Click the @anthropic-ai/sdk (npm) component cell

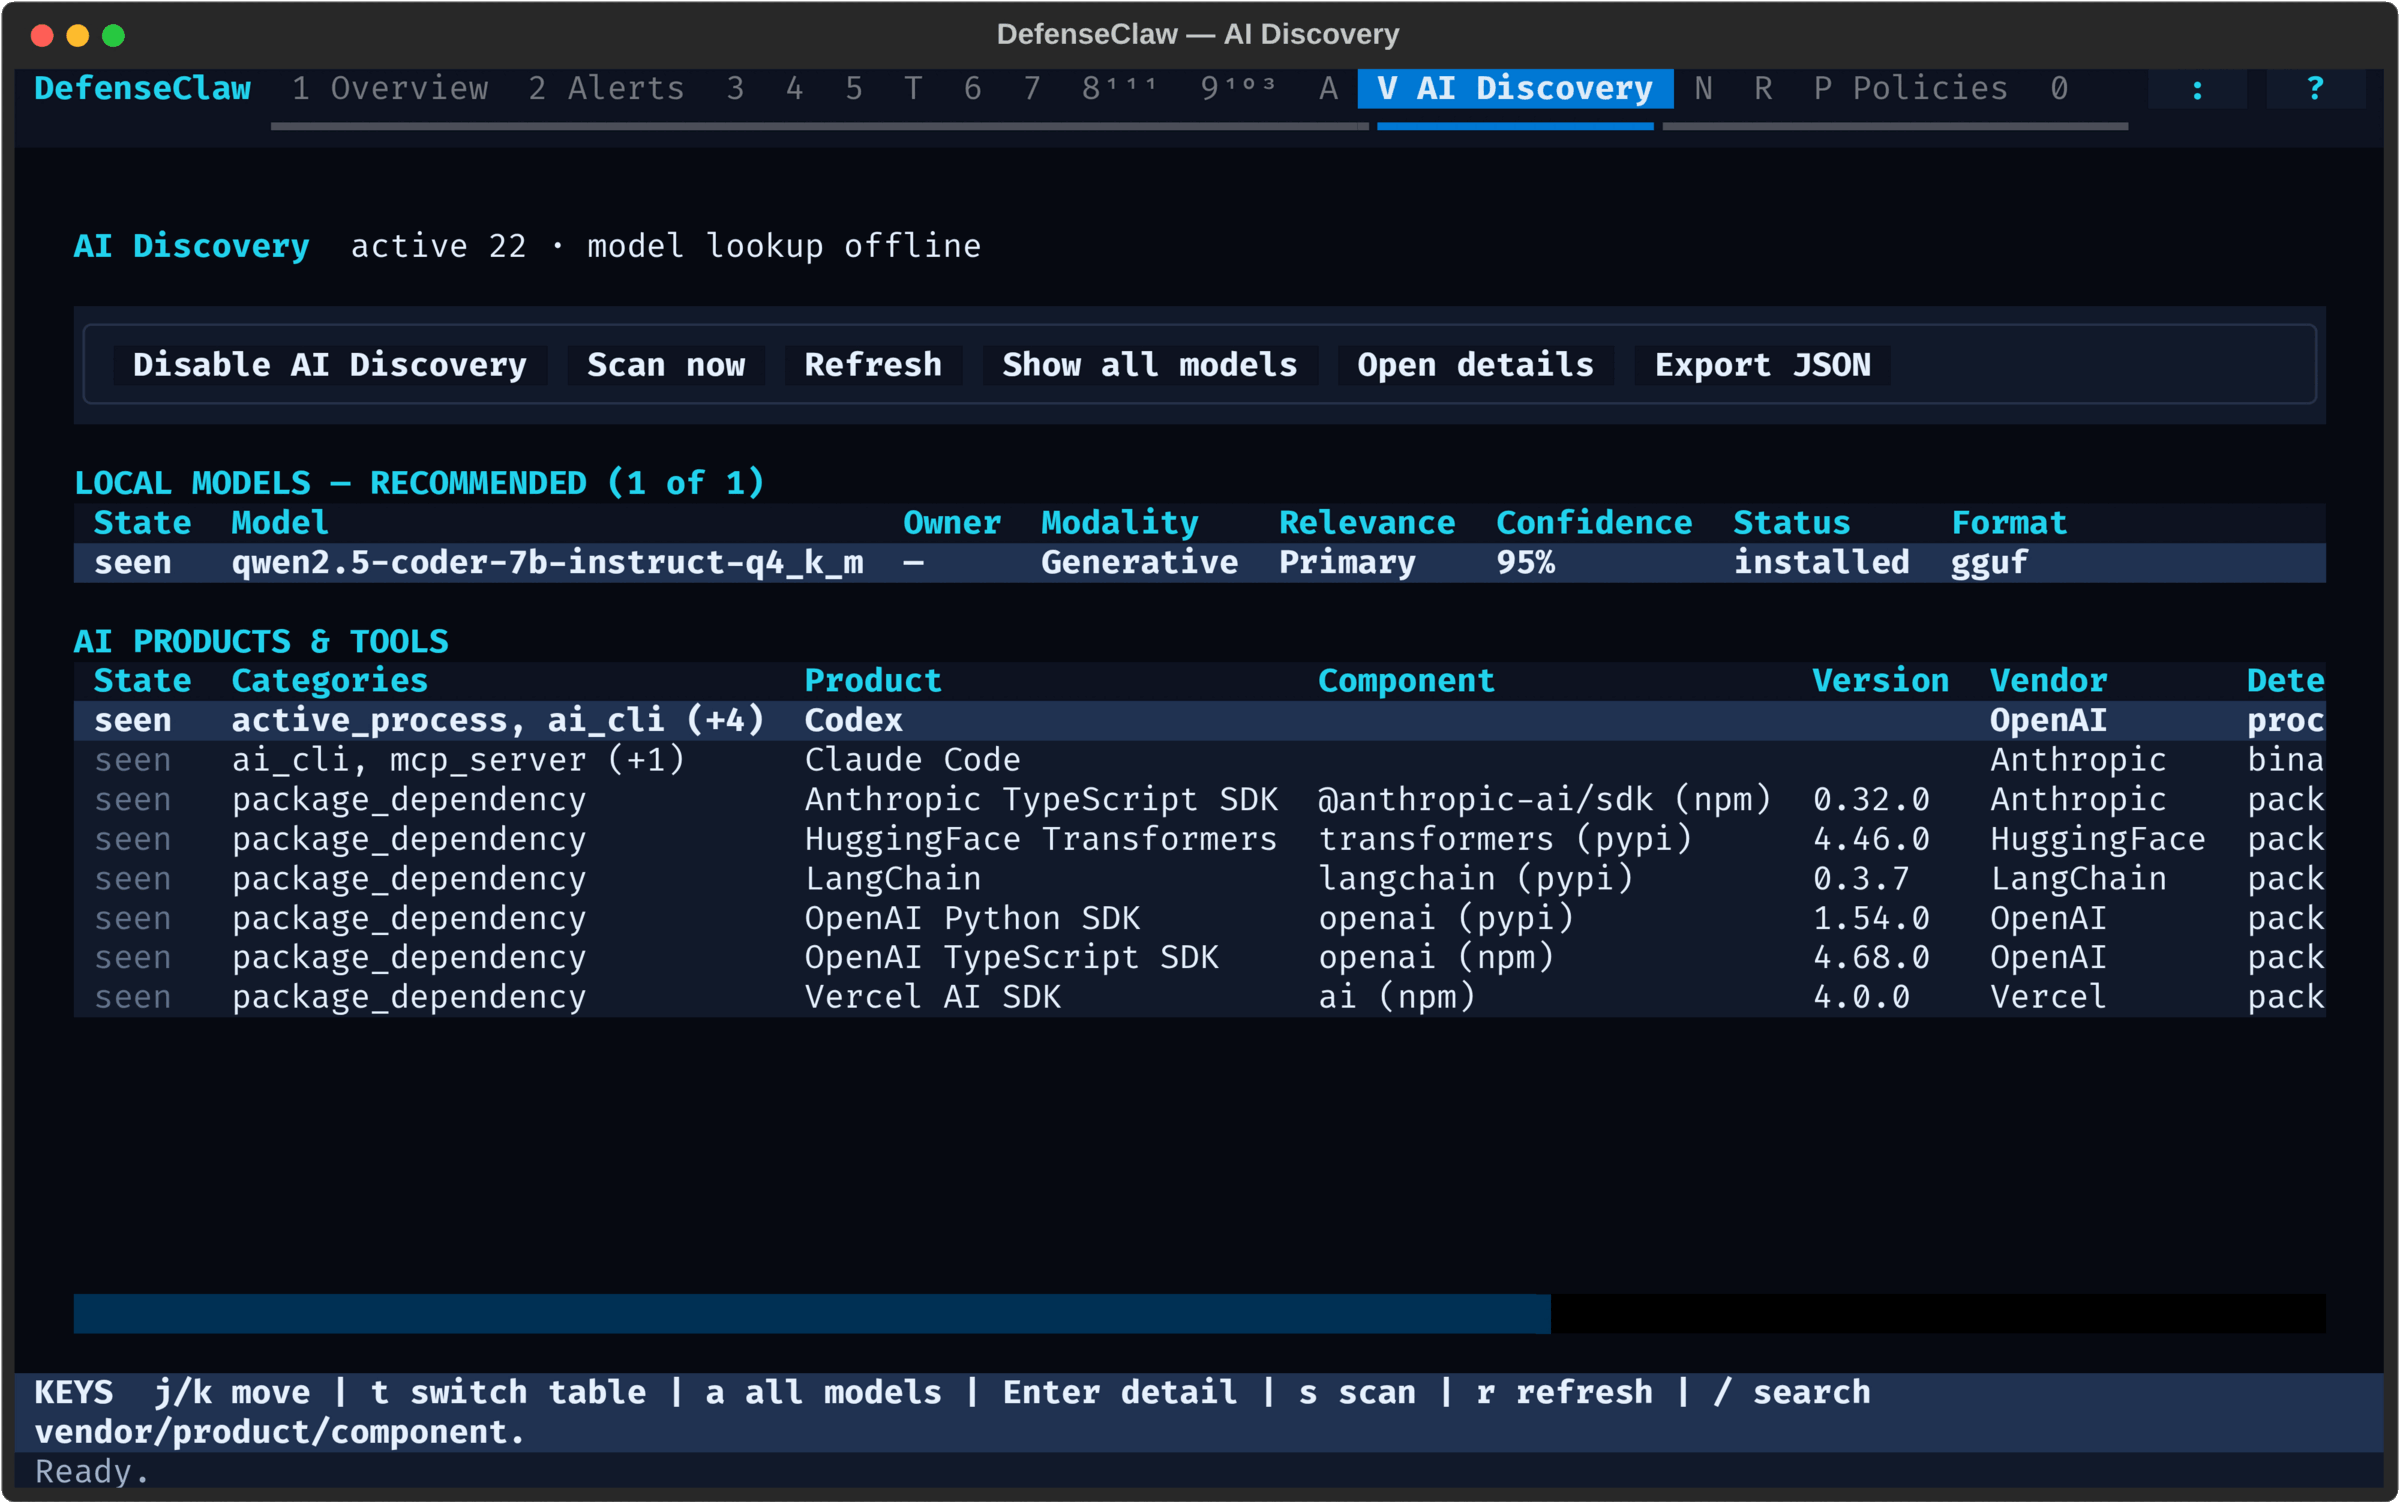tap(1545, 800)
